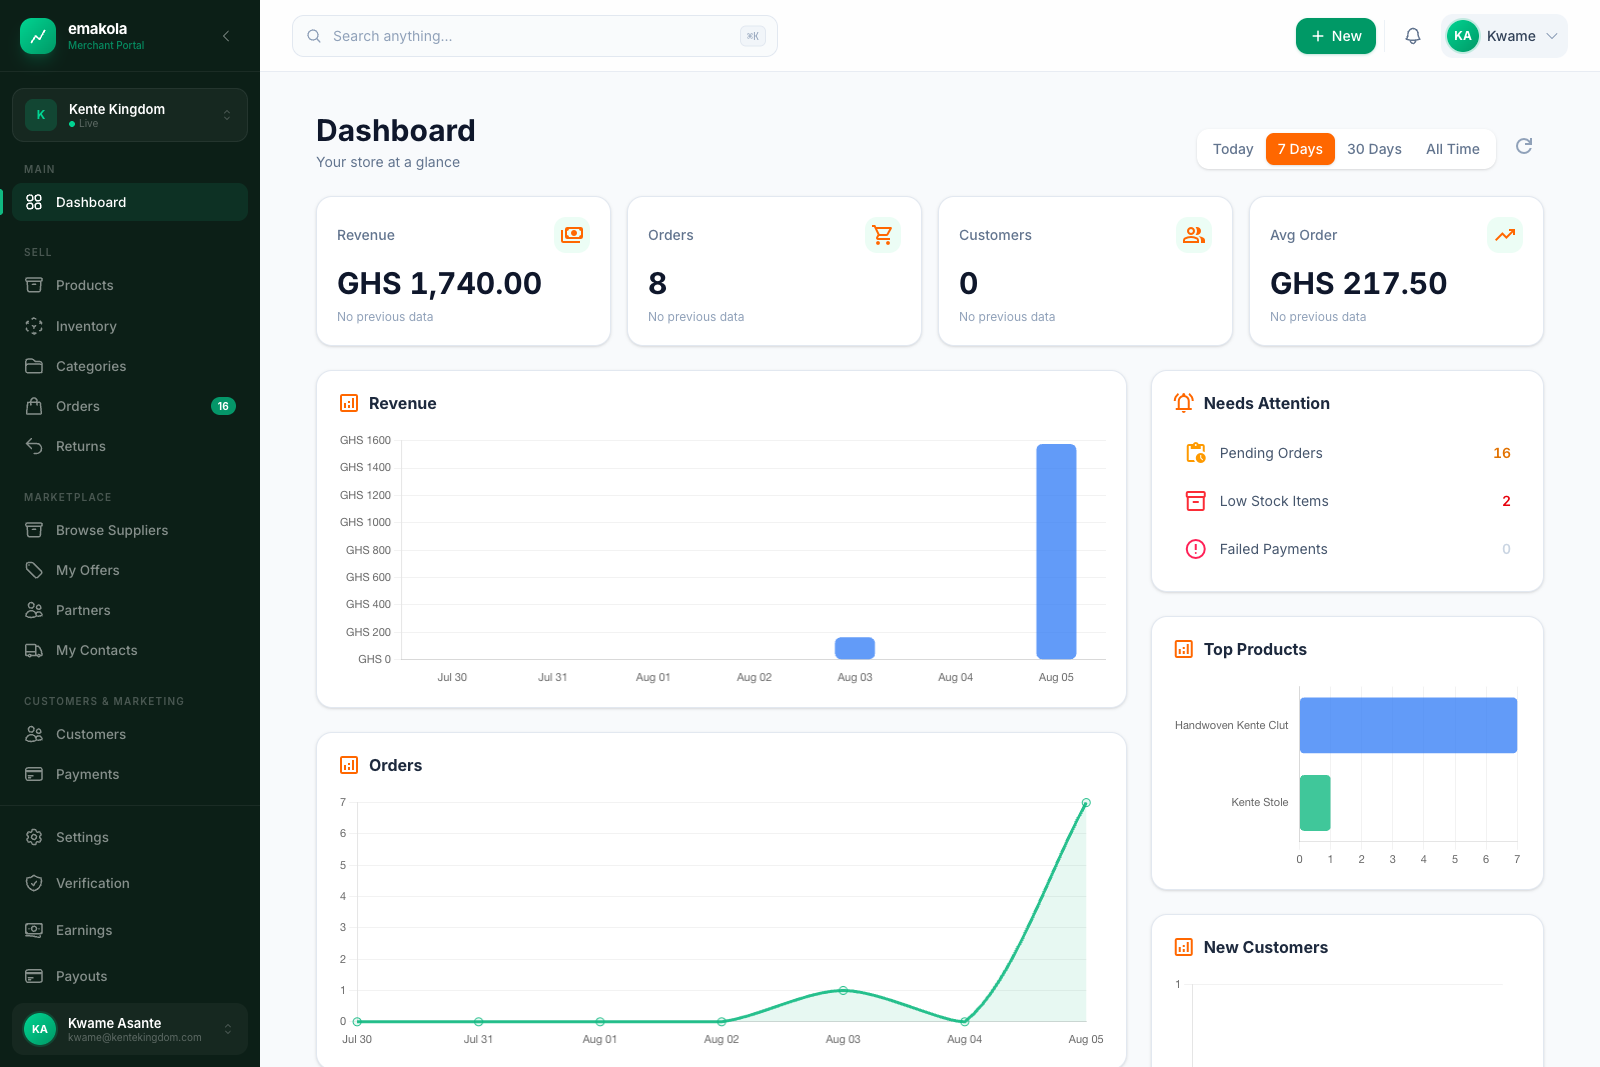Click the Low Stock Items box icon
The height and width of the screenshot is (1067, 1600).
1196,501
